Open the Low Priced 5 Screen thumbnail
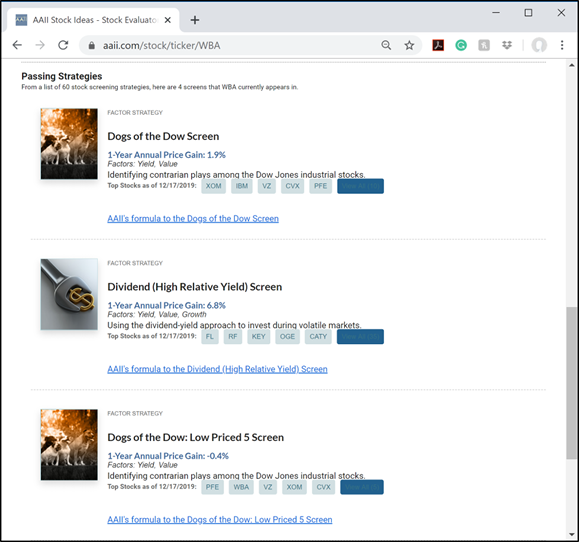This screenshot has height=542, width=579. point(69,445)
